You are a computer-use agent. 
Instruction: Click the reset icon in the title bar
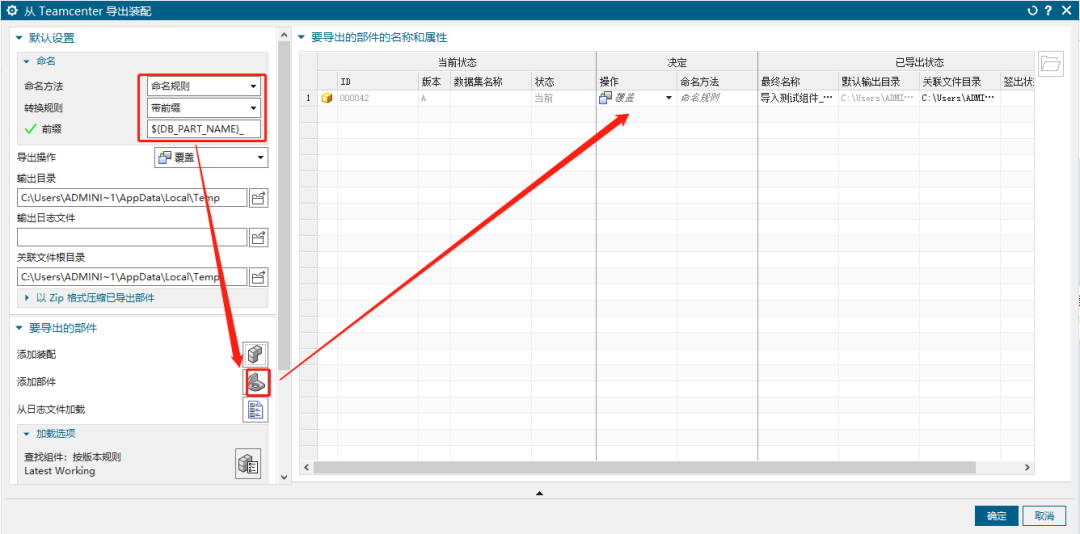coord(1032,10)
